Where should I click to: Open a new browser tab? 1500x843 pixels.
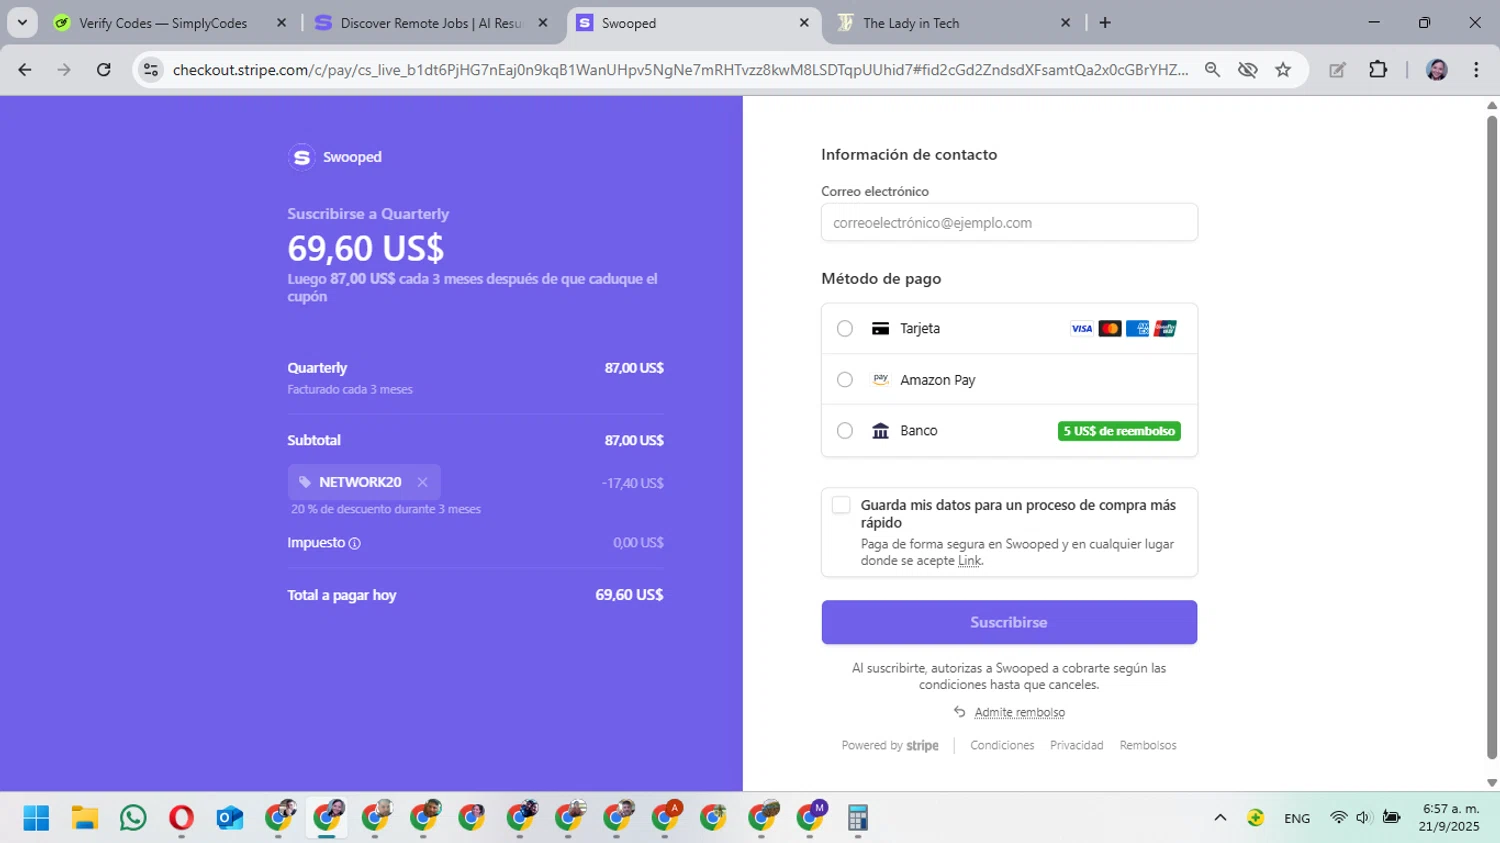pos(1105,23)
